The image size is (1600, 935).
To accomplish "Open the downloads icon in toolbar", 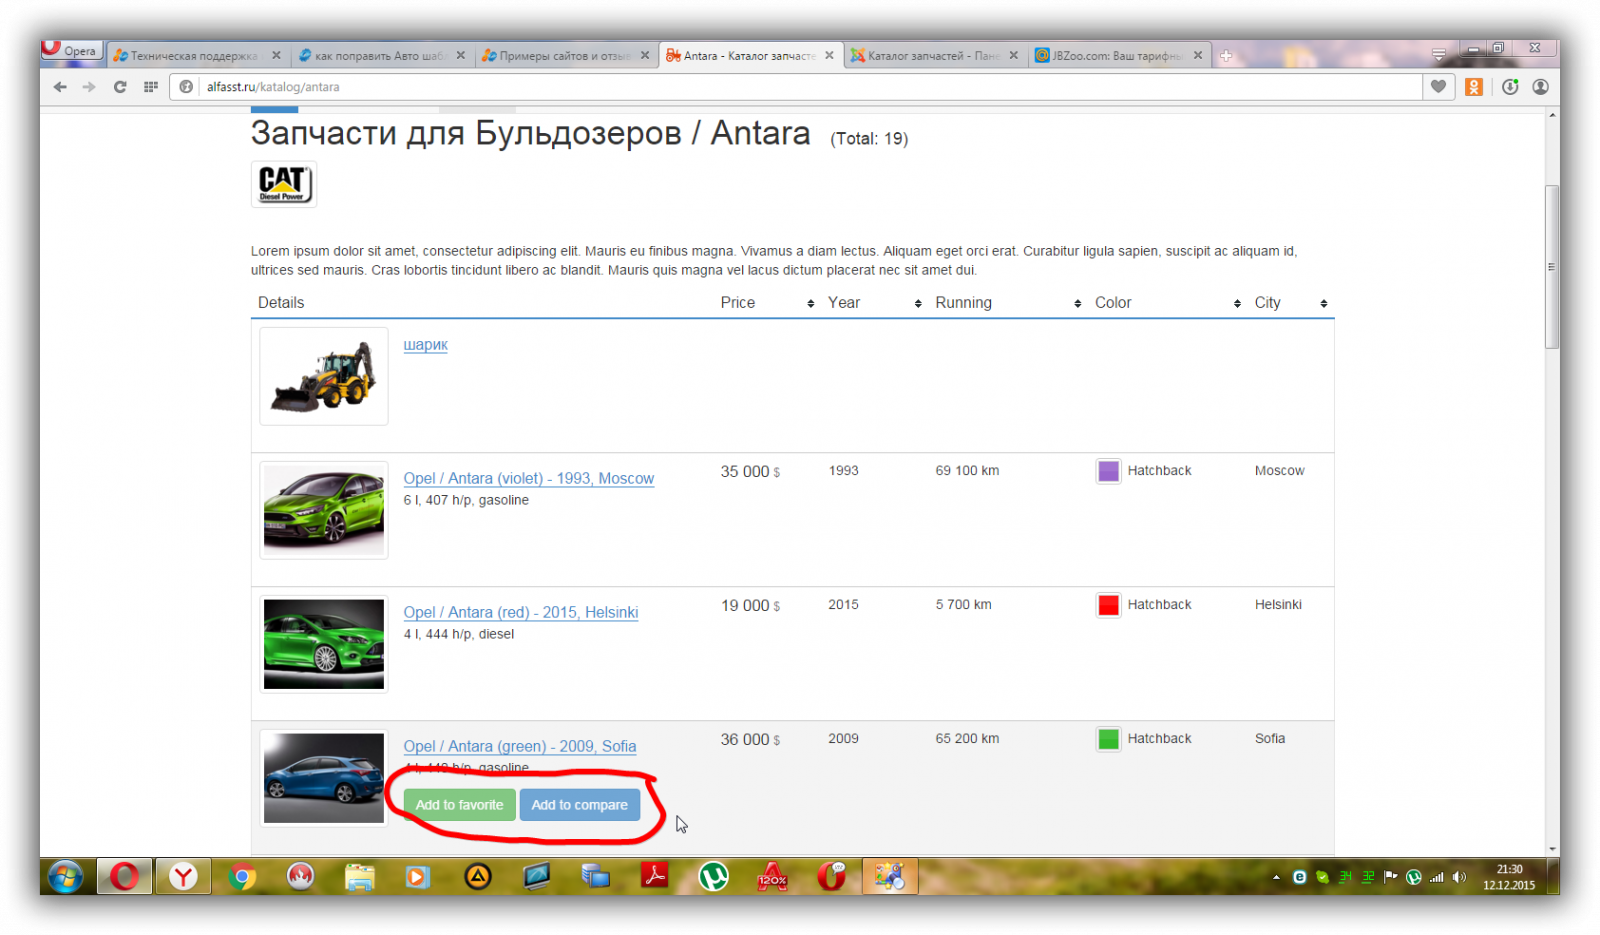I will (x=1510, y=87).
